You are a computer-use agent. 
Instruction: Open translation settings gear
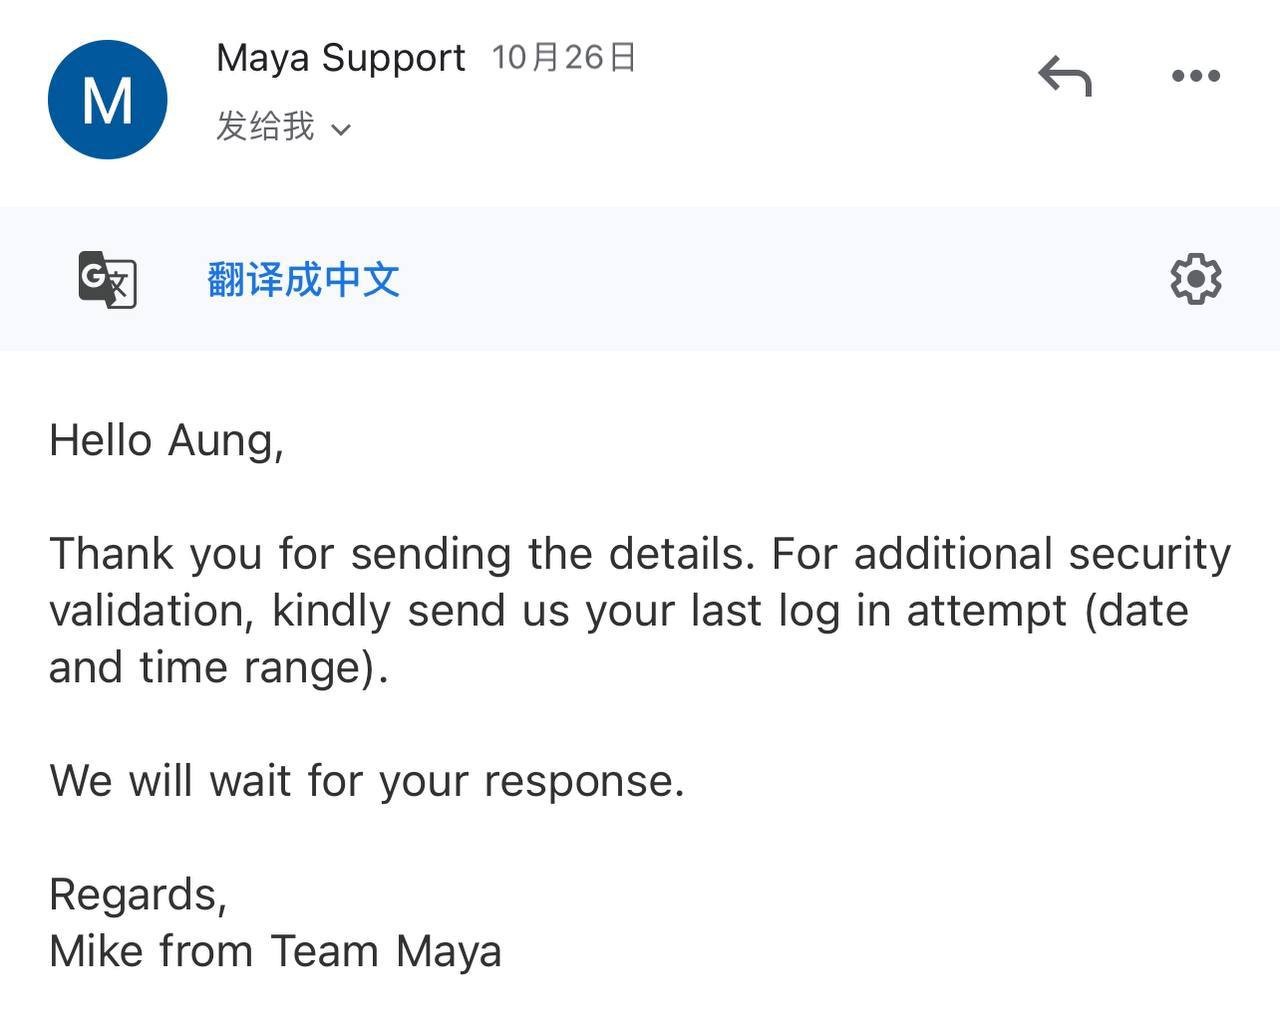pyautogui.click(x=1196, y=279)
